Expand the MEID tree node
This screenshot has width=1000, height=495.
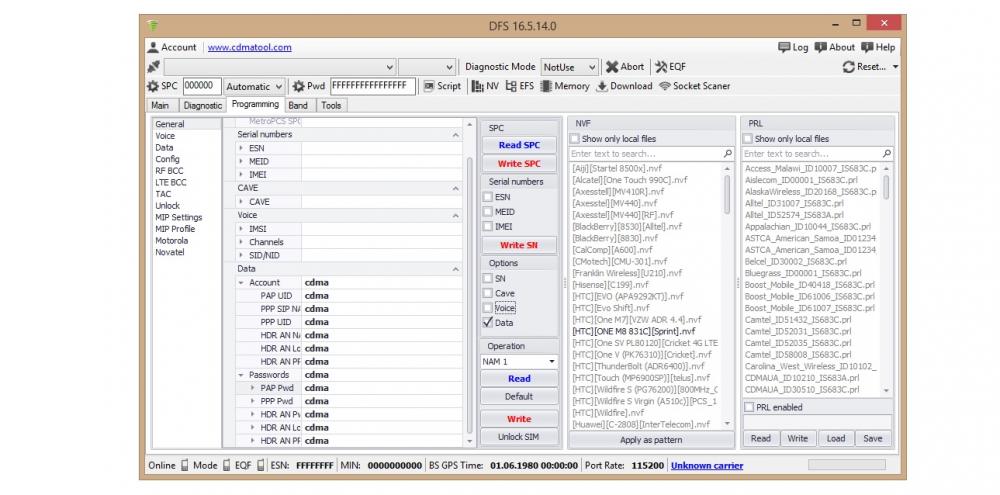click(241, 161)
